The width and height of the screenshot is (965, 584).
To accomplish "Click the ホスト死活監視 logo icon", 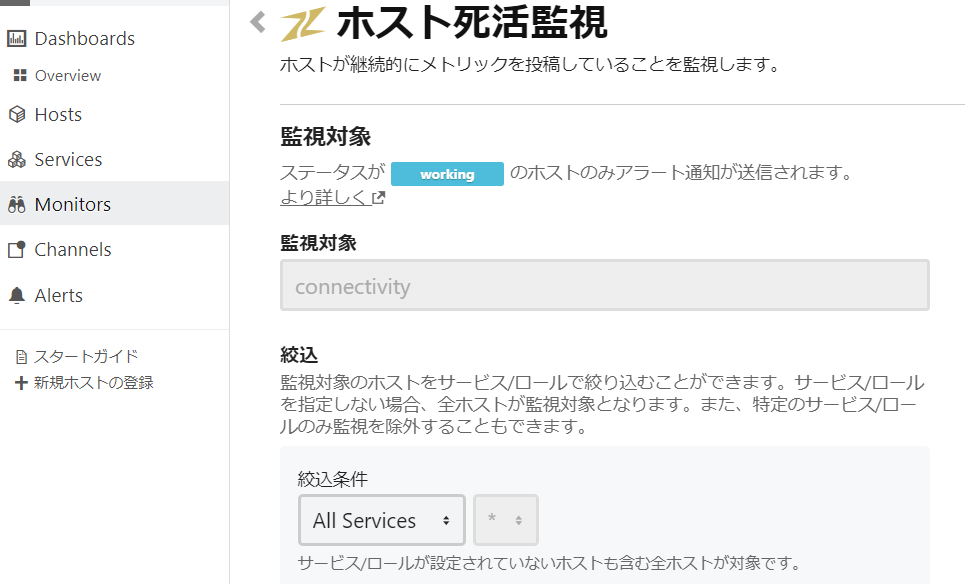I will [302, 25].
